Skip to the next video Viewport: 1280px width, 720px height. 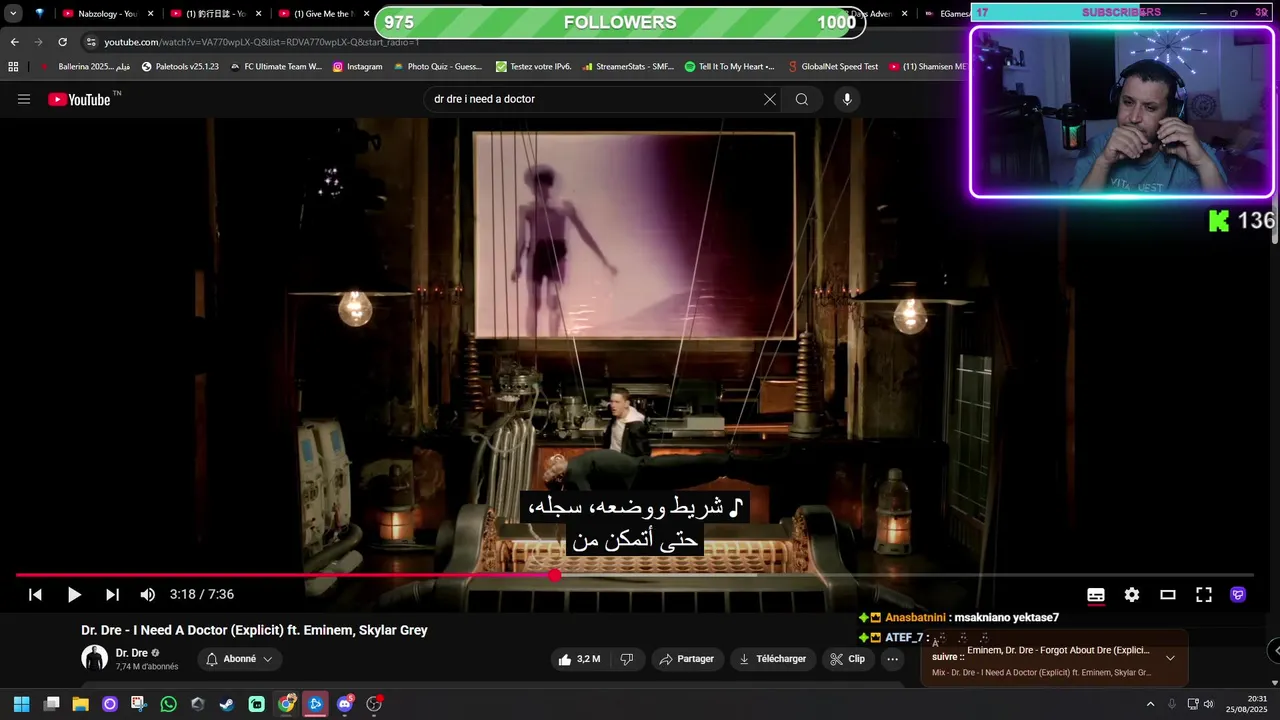(x=112, y=594)
